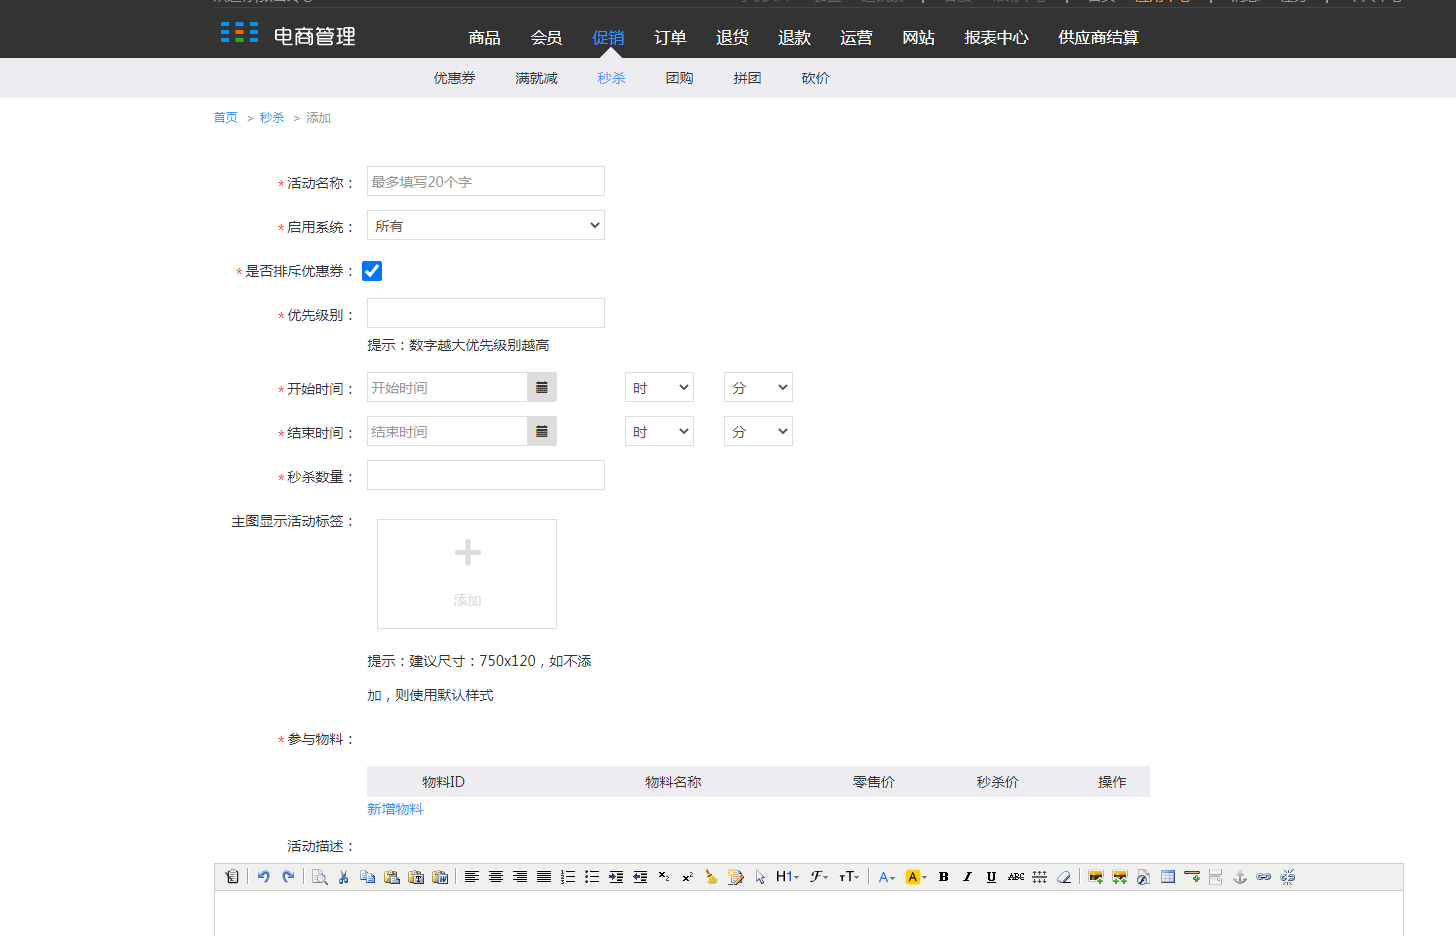Insert table in editor
Image resolution: width=1456 pixels, height=936 pixels.
tap(1168, 877)
